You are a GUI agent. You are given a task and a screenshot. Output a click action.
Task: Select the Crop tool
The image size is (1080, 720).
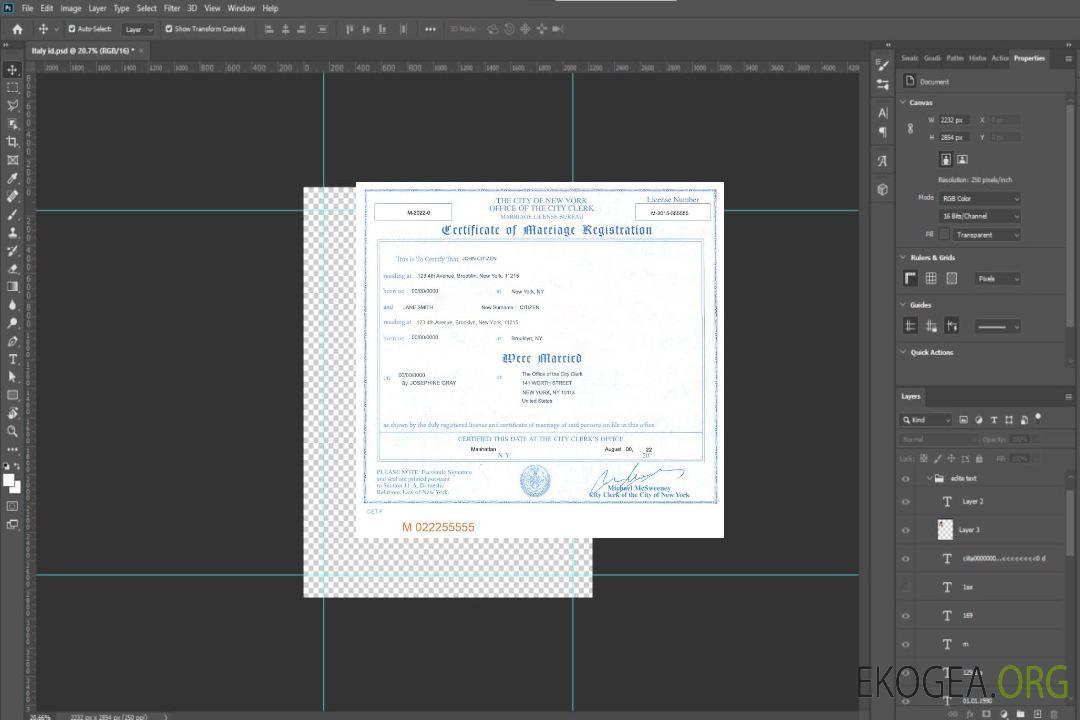[x=12, y=142]
